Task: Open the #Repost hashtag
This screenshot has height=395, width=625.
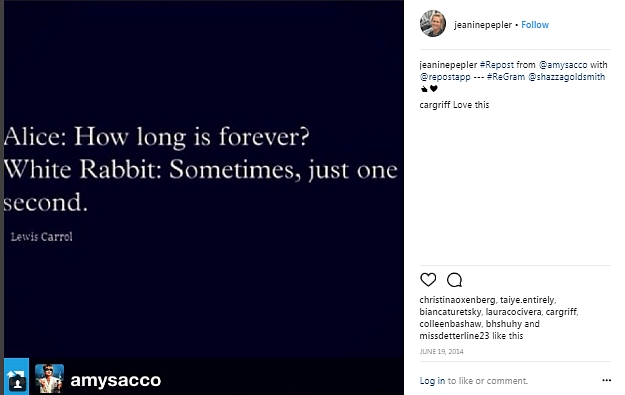Action: (x=497, y=65)
